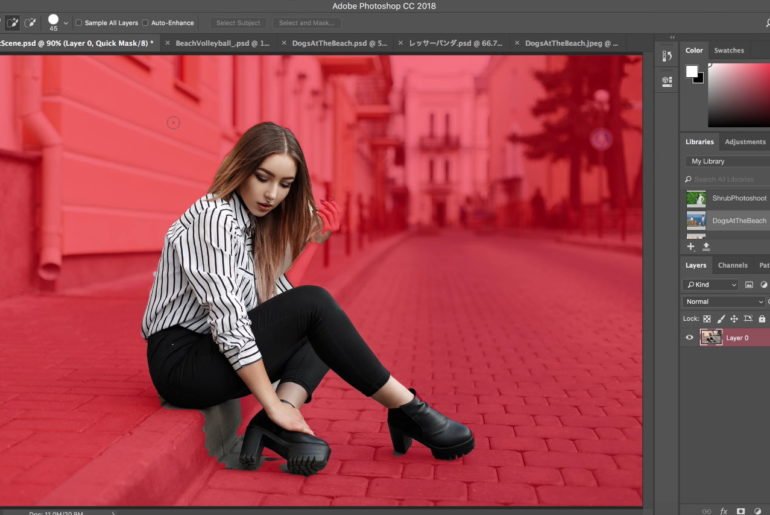Open the Normal blend mode dropdown
This screenshot has height=515, width=770.
coord(724,301)
